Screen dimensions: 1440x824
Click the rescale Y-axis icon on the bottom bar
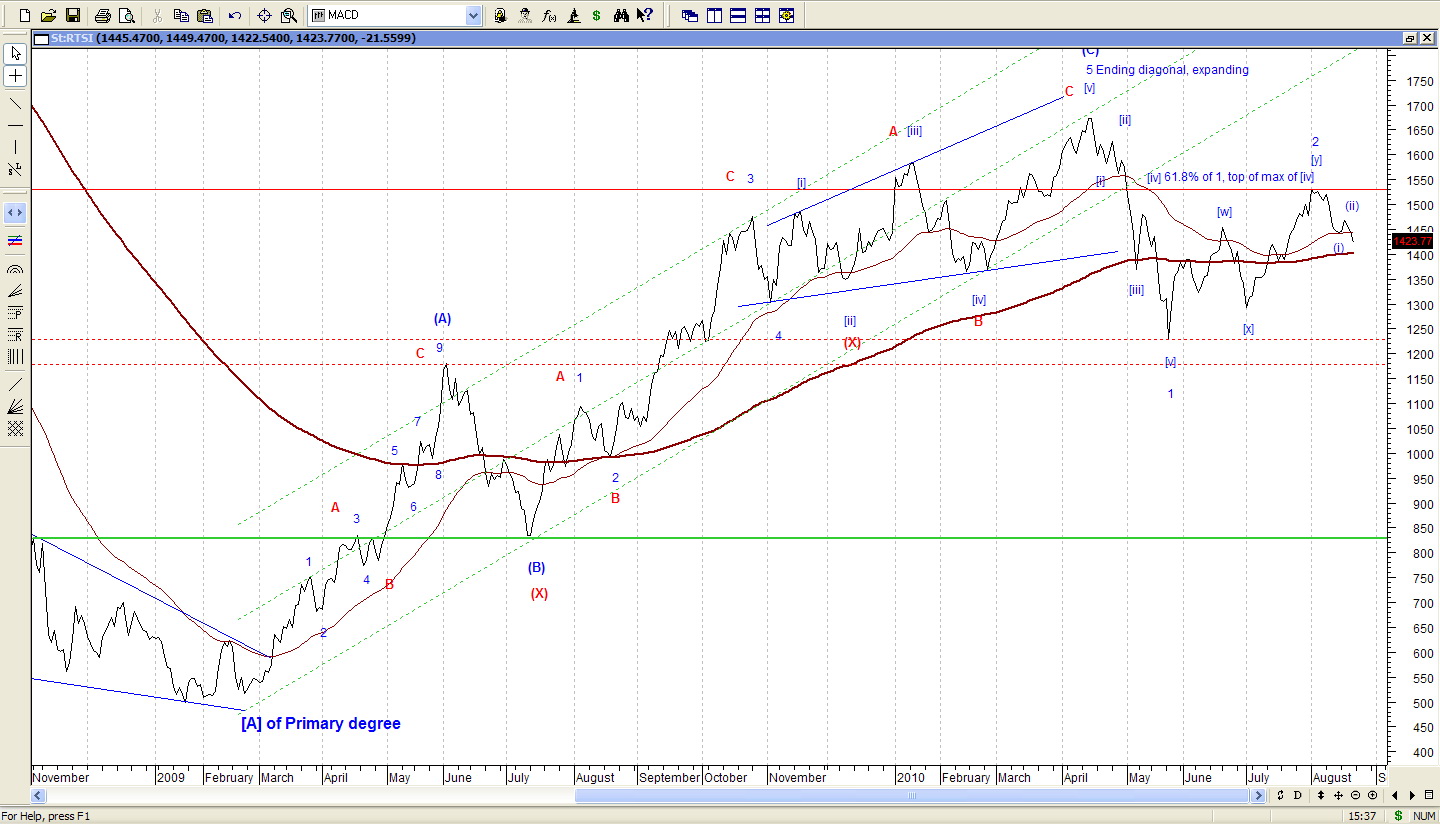click(x=1280, y=795)
